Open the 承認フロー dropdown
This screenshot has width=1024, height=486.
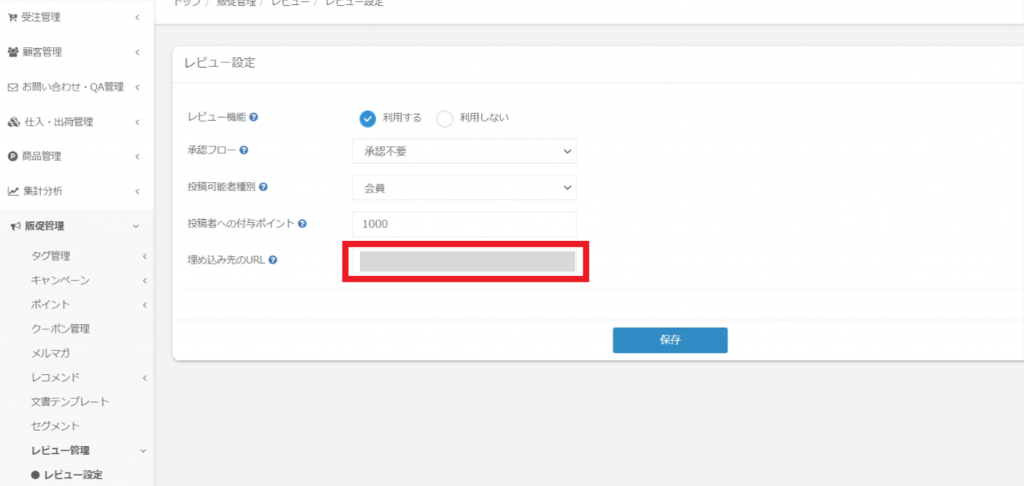pos(464,151)
